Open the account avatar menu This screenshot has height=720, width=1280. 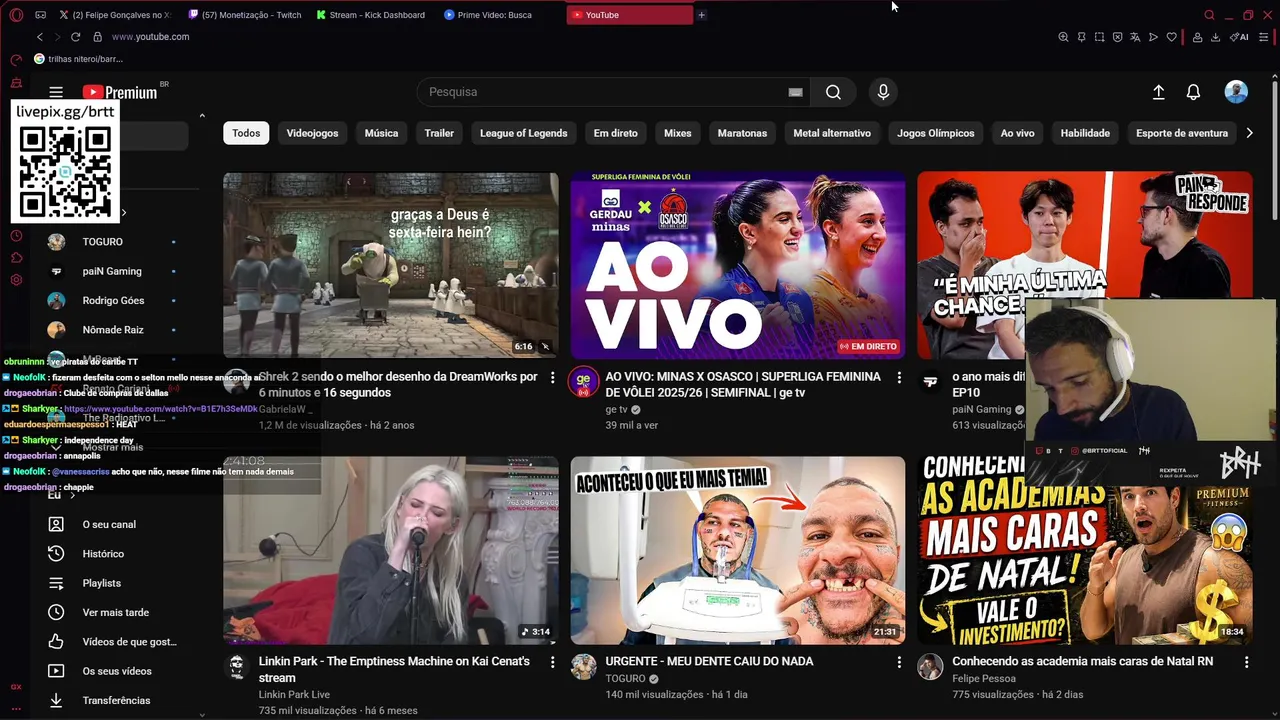[1236, 92]
